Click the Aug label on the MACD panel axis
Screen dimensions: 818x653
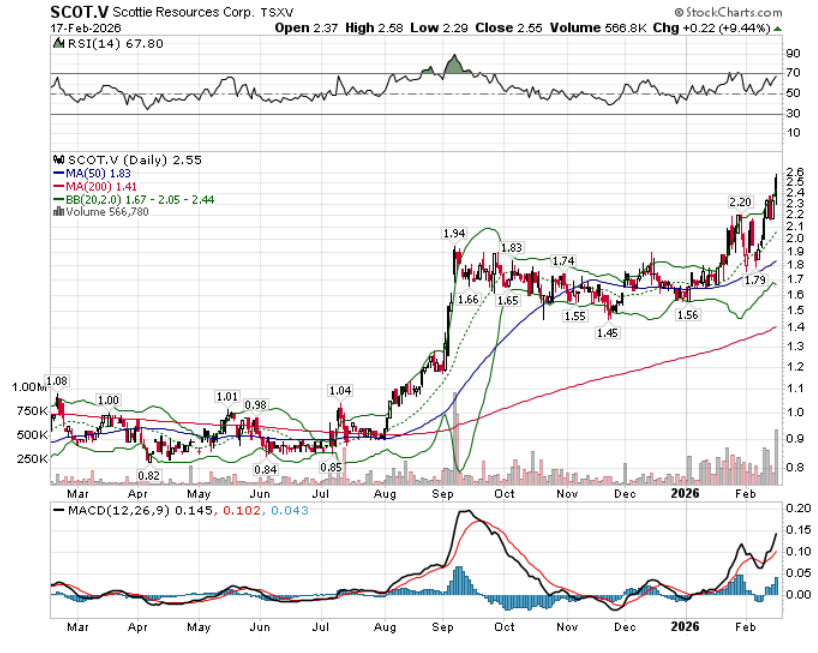[x=384, y=627]
